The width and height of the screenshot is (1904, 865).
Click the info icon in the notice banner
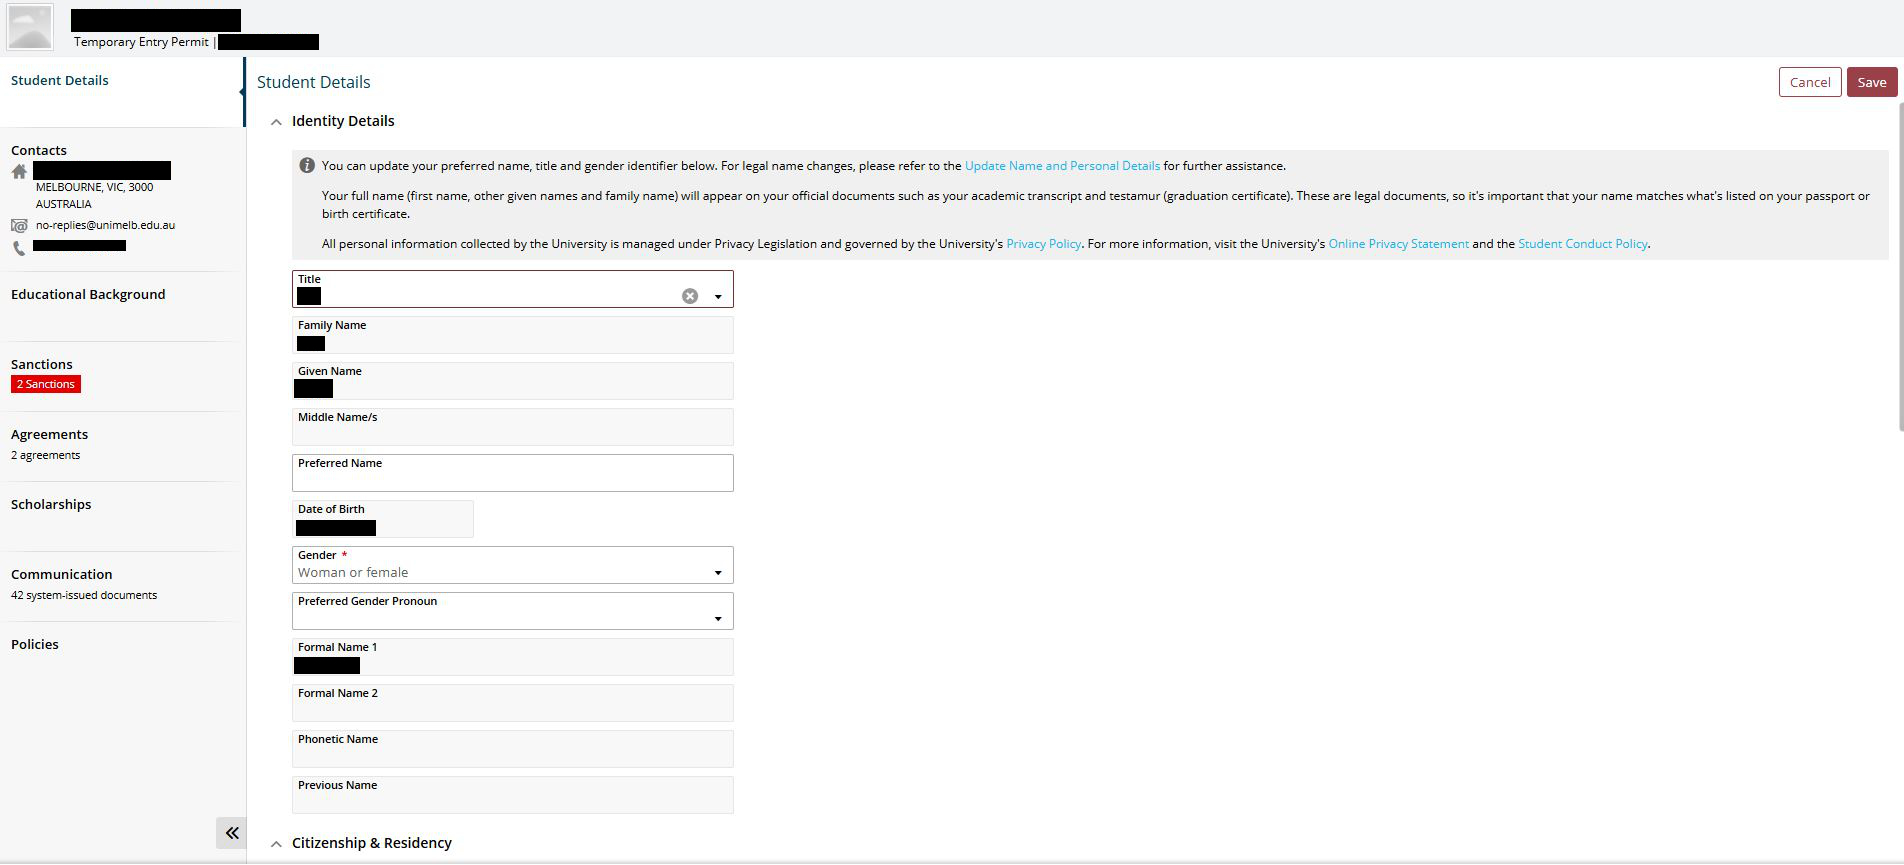click(x=307, y=165)
